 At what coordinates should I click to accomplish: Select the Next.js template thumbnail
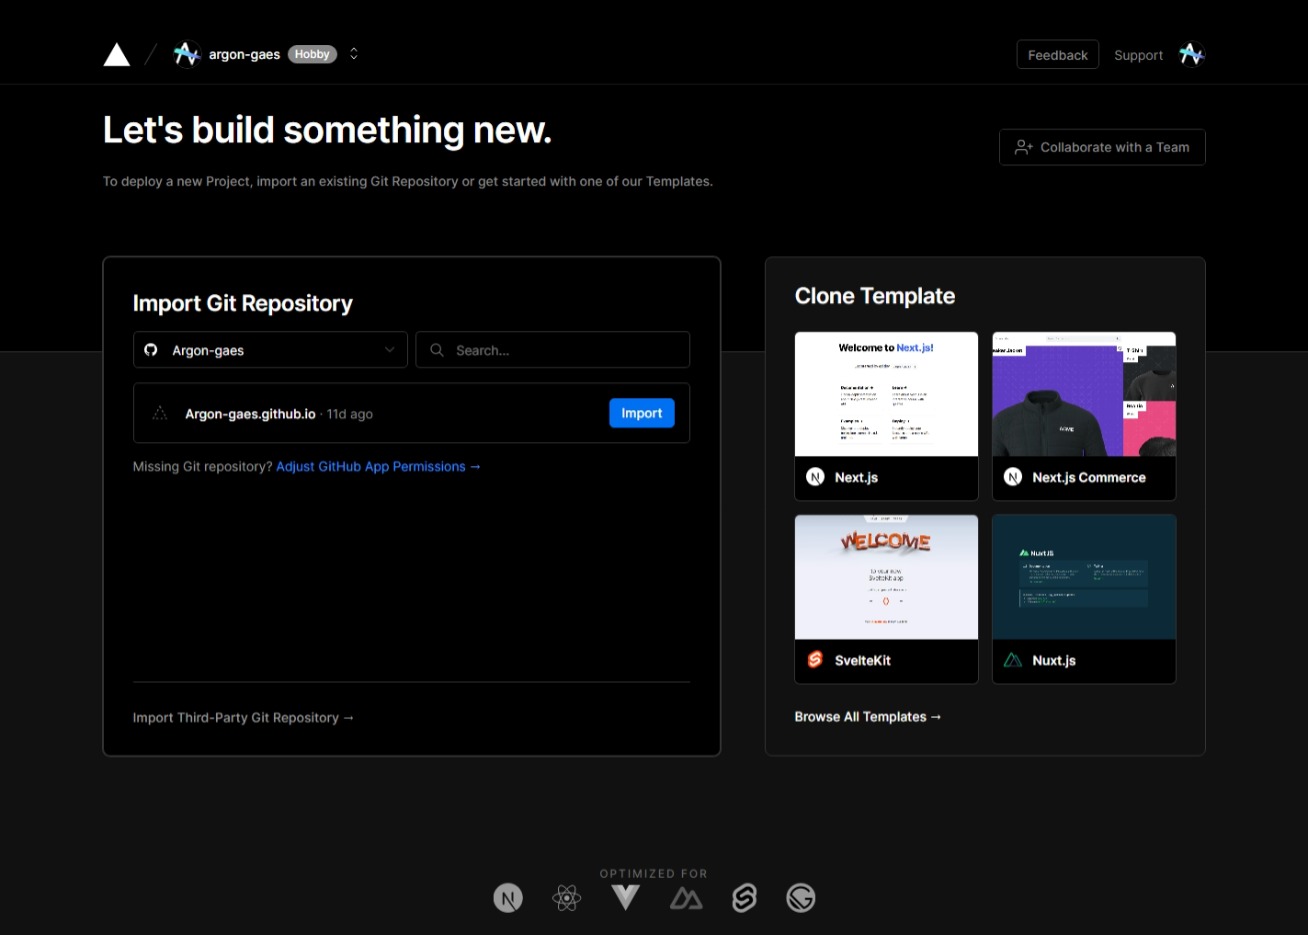pos(886,394)
